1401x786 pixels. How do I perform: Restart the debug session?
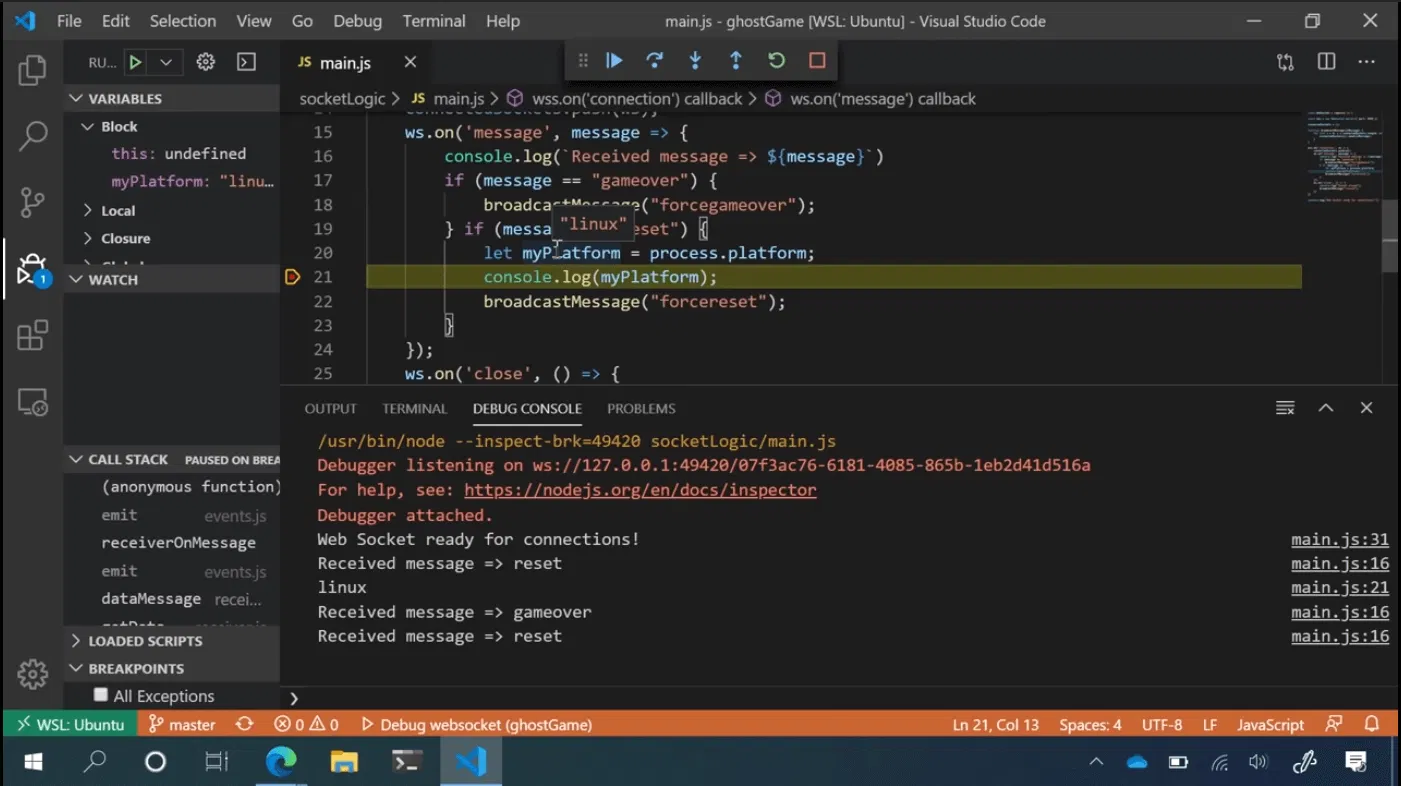(x=776, y=60)
